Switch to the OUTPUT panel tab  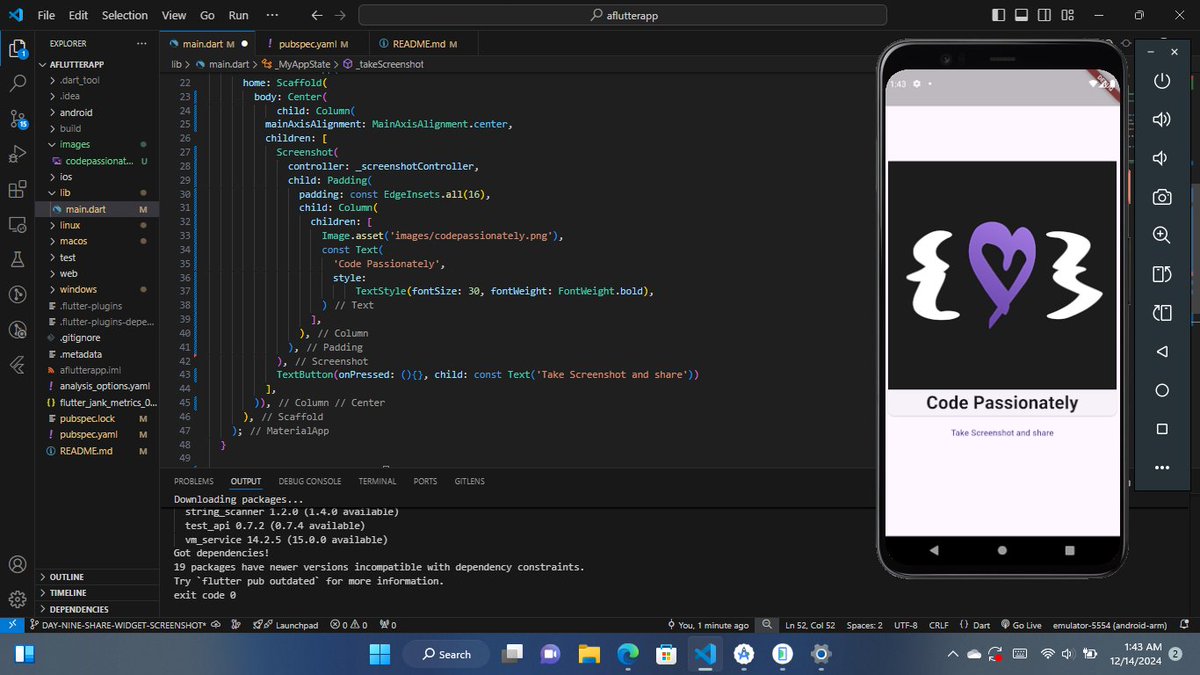[245, 481]
